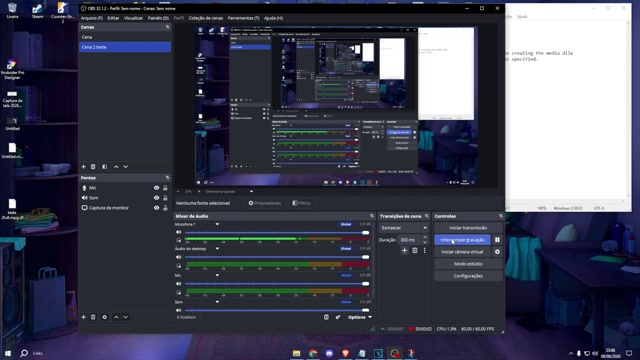Lock the Captura de monitor source
This screenshot has width=640, height=360.
point(165,208)
